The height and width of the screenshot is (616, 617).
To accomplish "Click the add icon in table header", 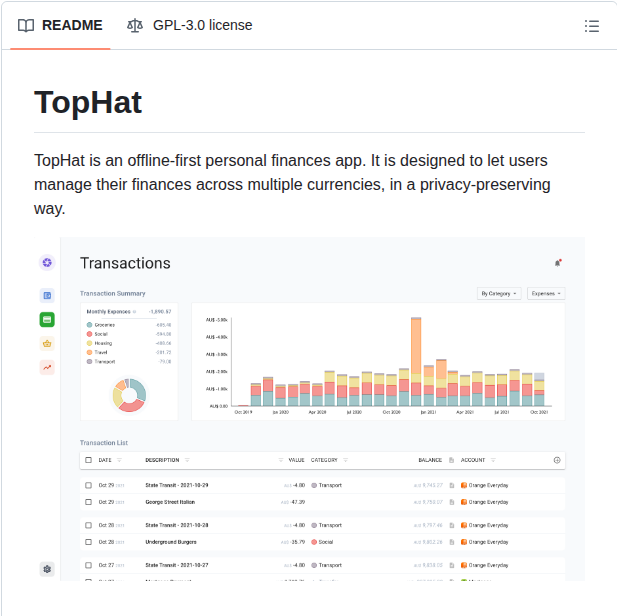I will (557, 460).
